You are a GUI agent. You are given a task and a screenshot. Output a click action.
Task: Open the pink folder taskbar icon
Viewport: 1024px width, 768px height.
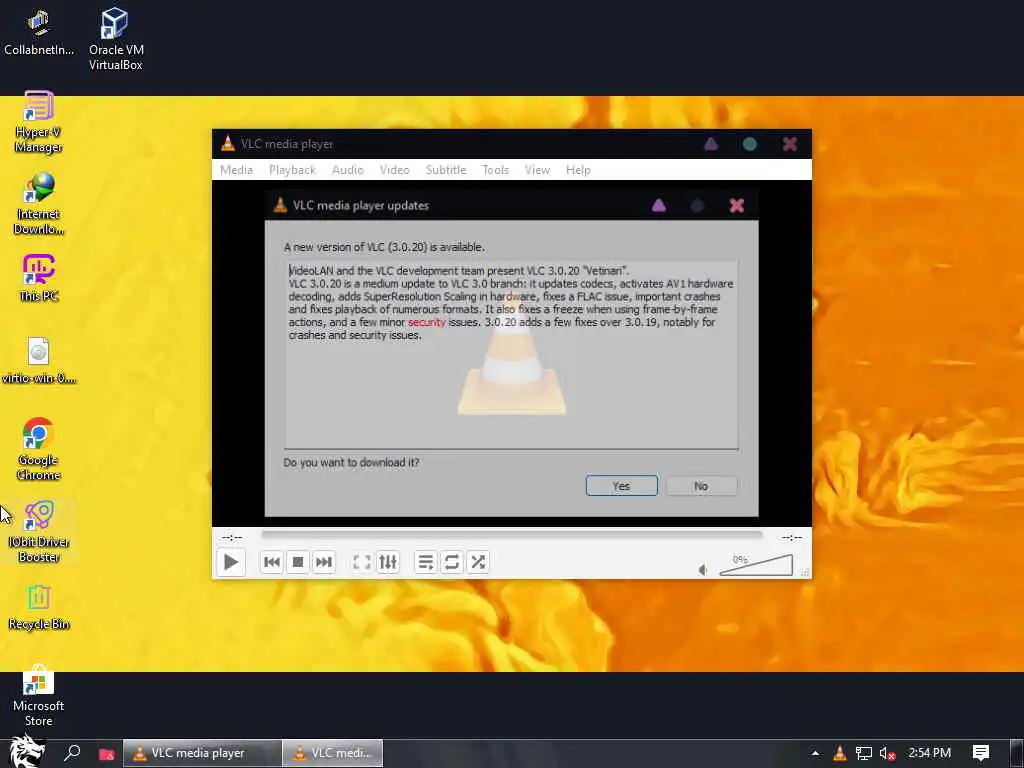[x=106, y=754]
